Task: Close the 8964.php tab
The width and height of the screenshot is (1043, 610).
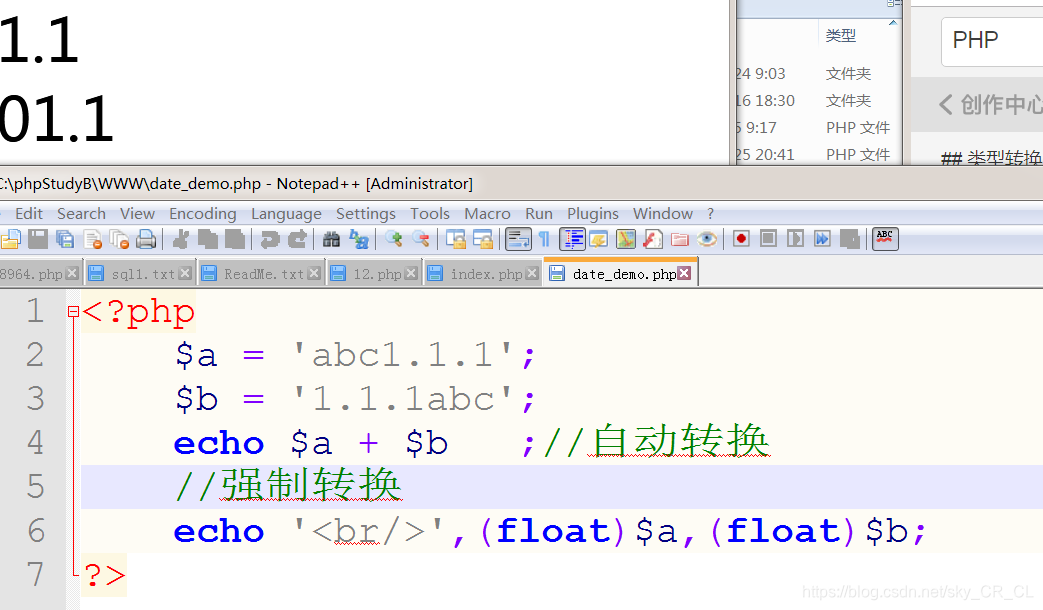Action: click(x=72, y=273)
